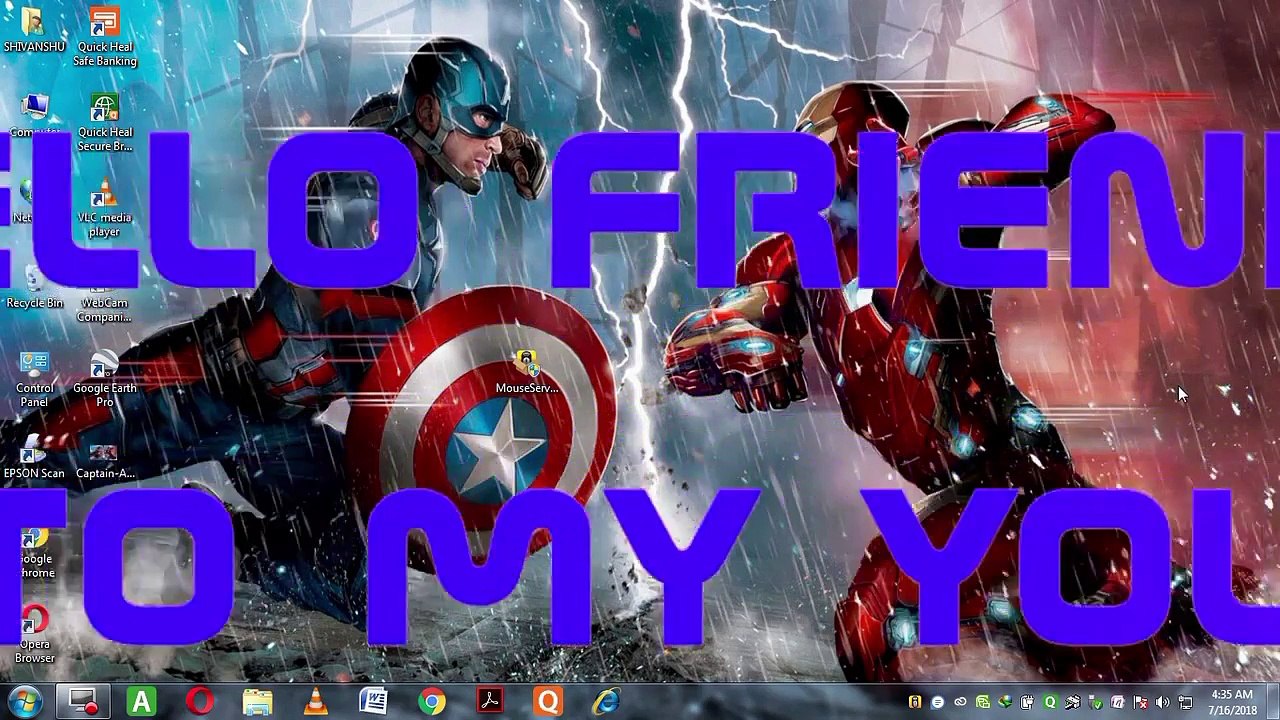Open Microsoft Word from the taskbar
Screen dimensions: 1280x720
[373, 702]
